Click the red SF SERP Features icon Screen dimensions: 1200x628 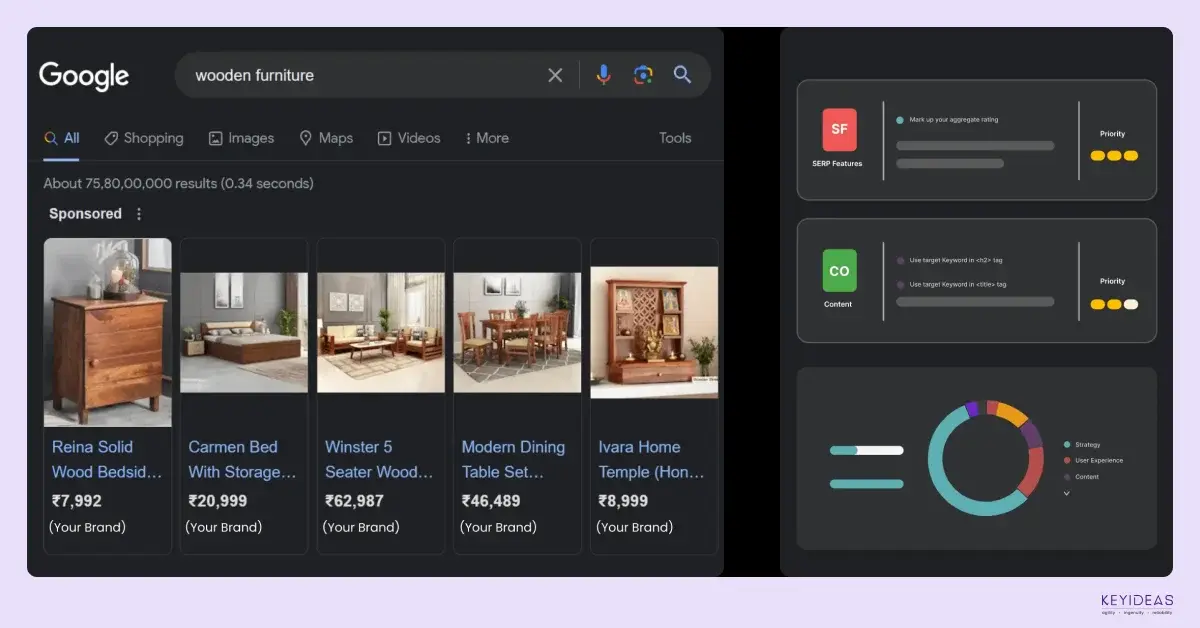pyautogui.click(x=839, y=130)
